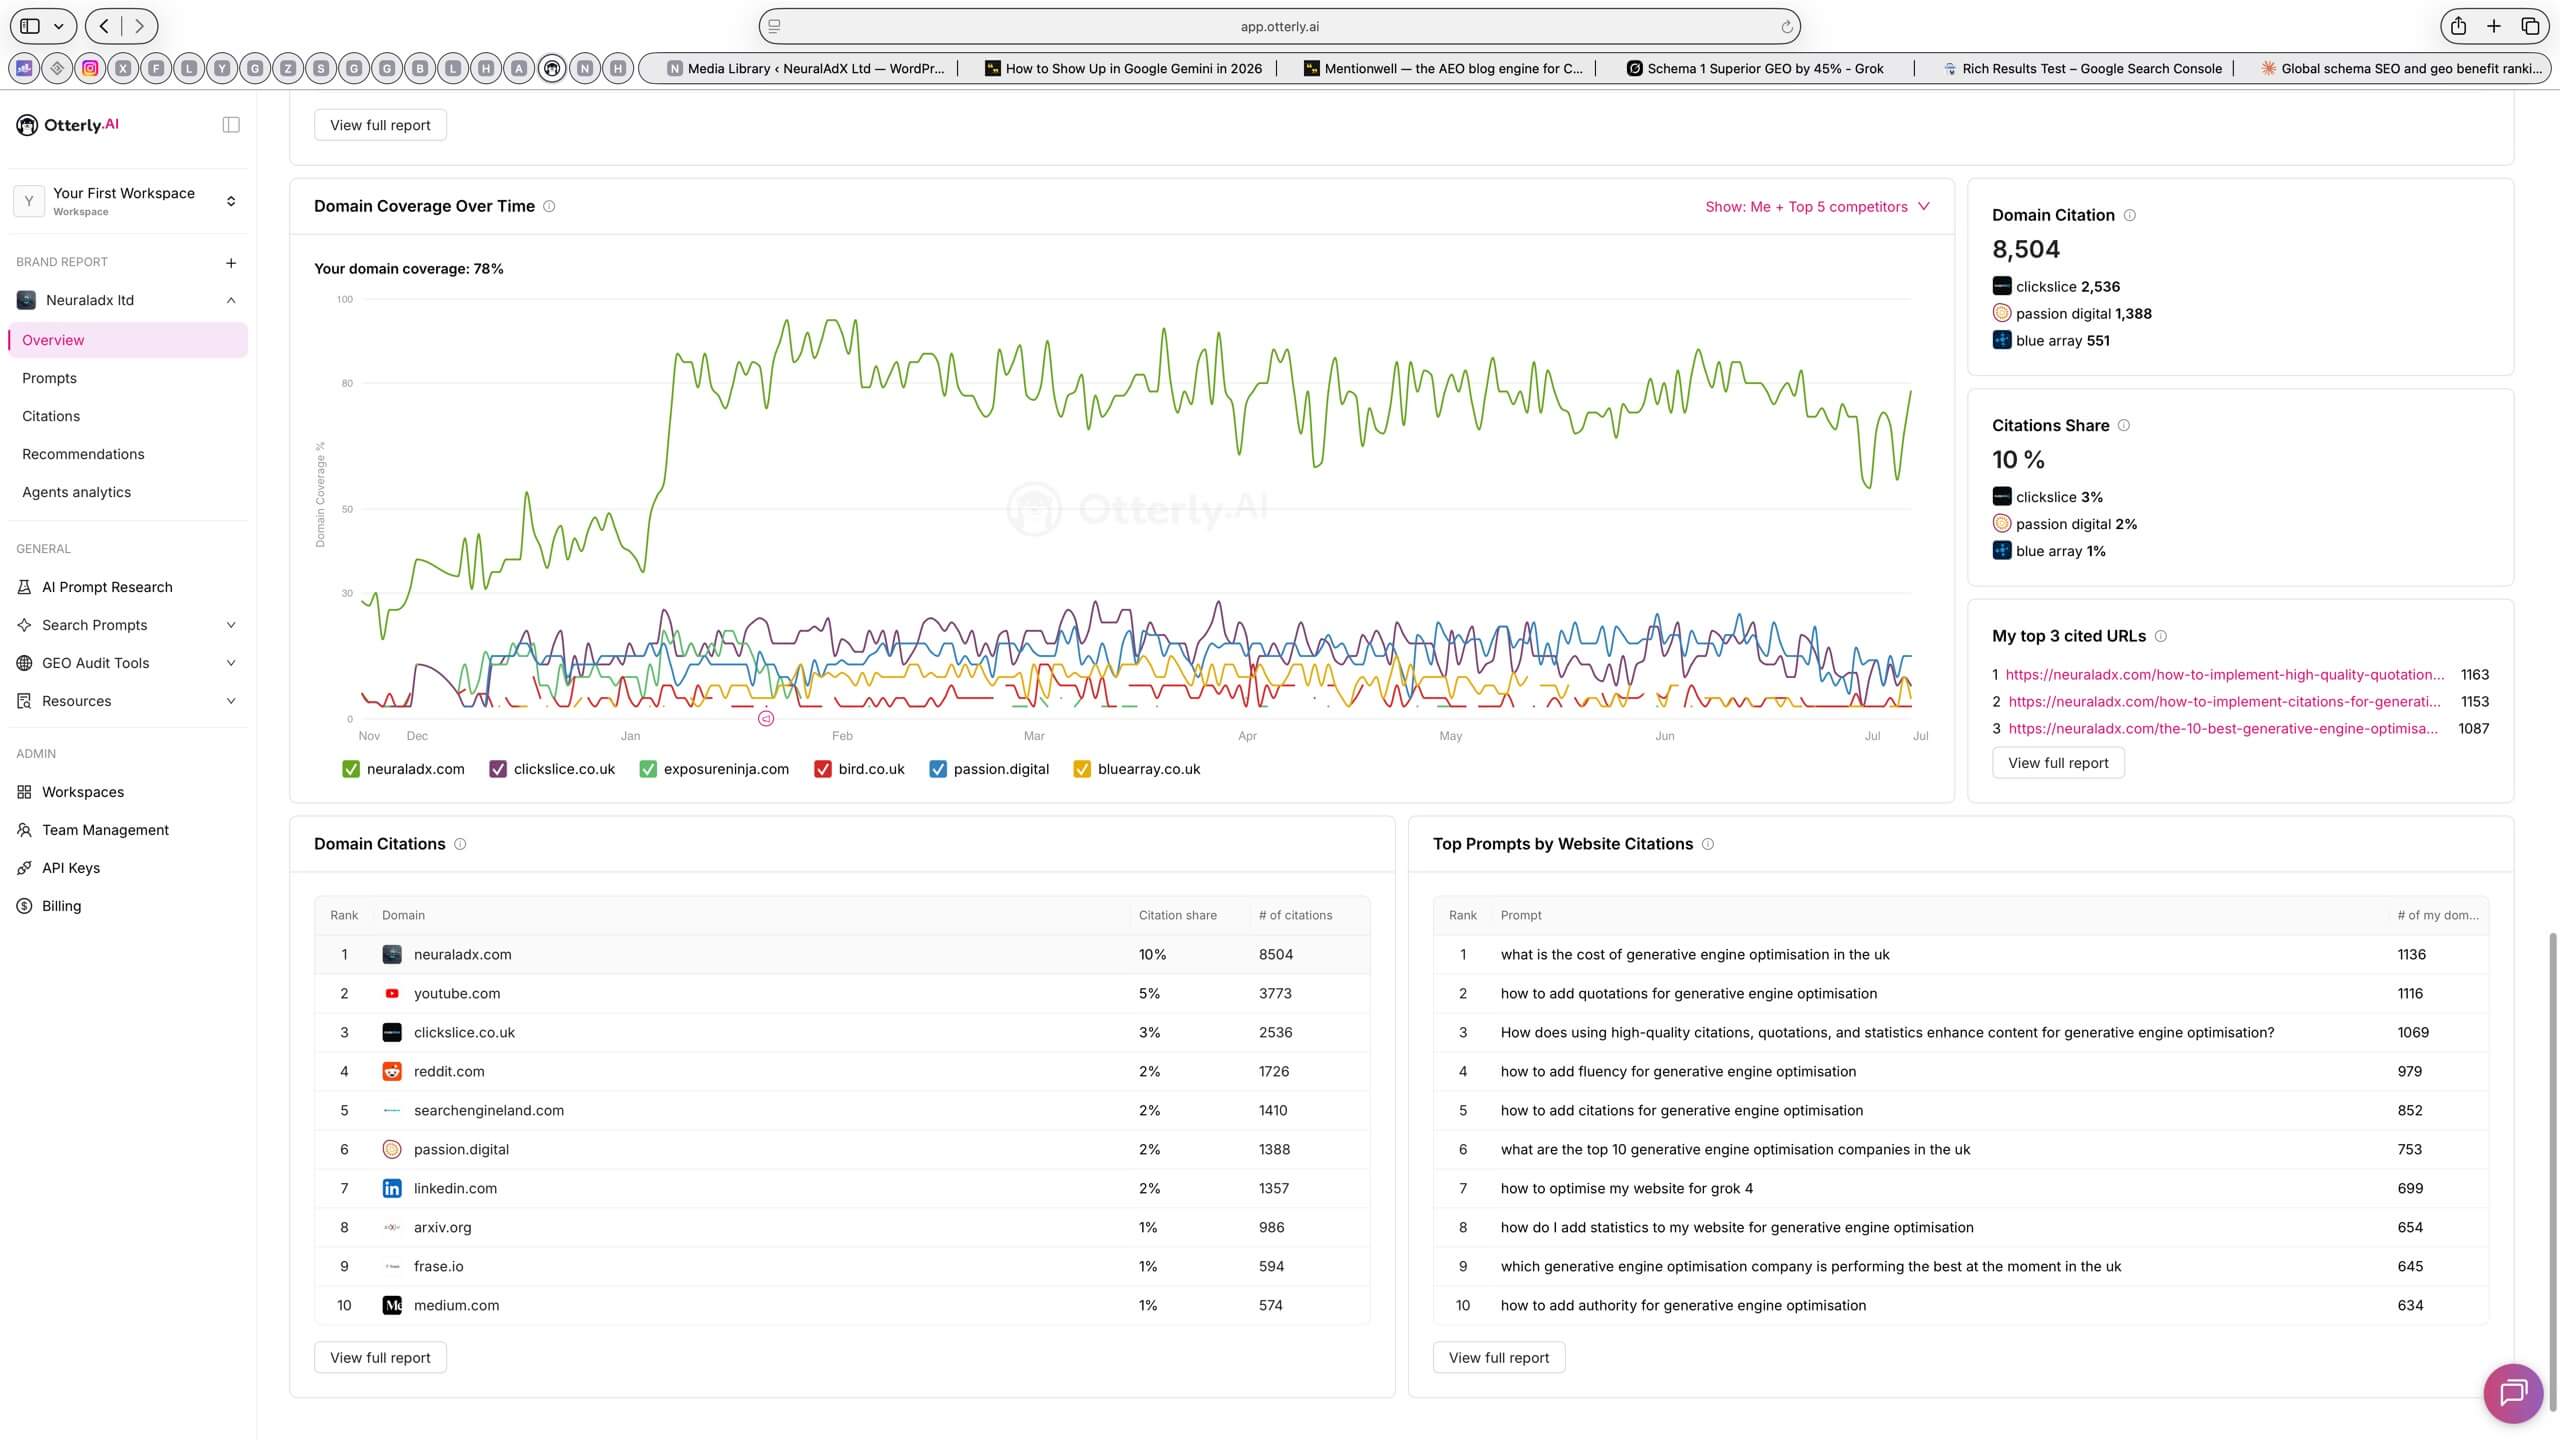
Task: Click the info icon beside My top 3 cited URLs
Action: click(2161, 636)
